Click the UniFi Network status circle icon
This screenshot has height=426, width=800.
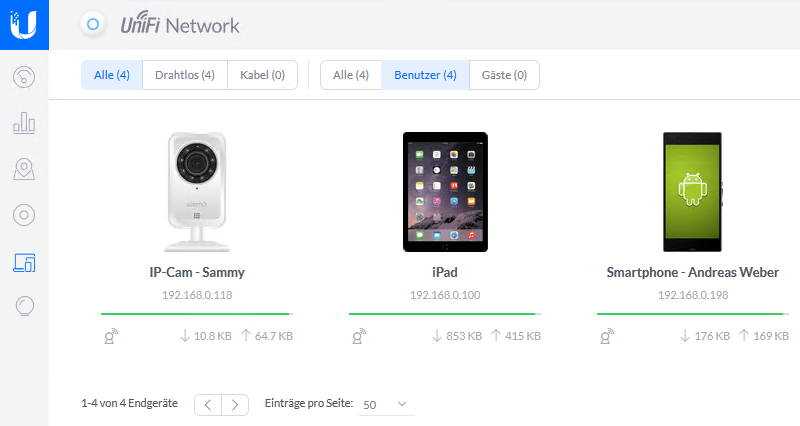92,25
